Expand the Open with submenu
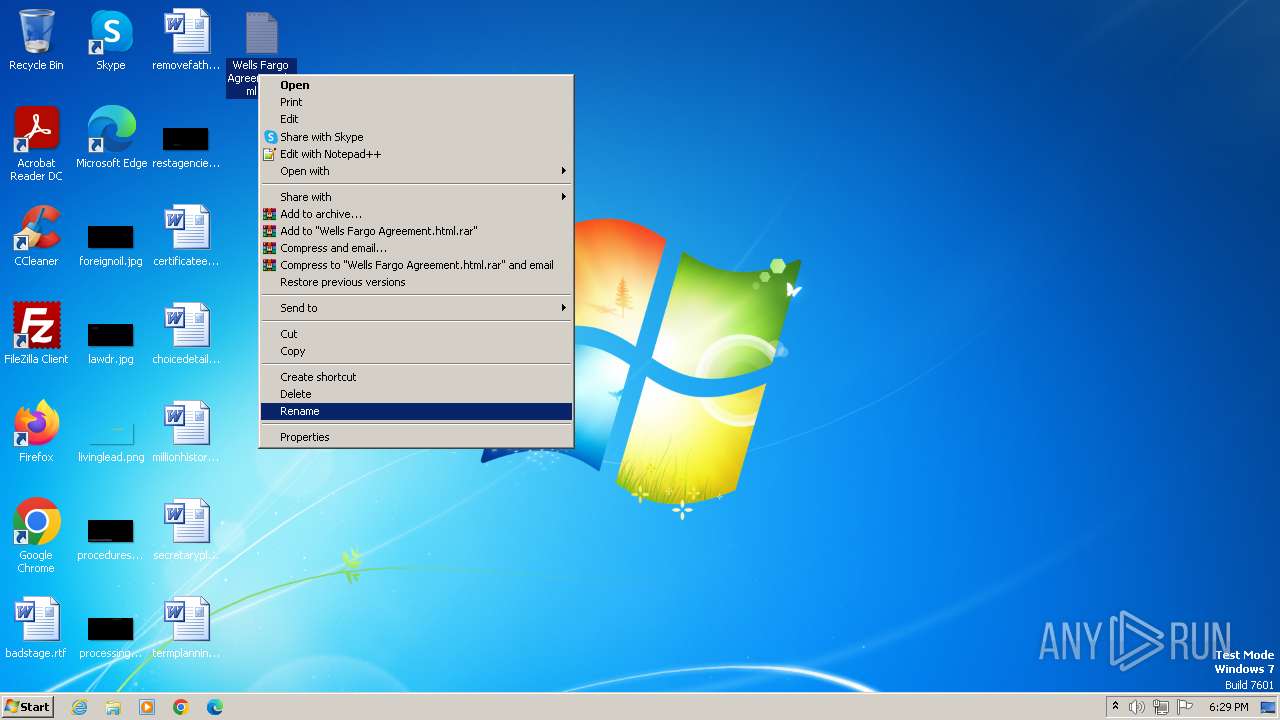The image size is (1280, 720). coord(416,171)
